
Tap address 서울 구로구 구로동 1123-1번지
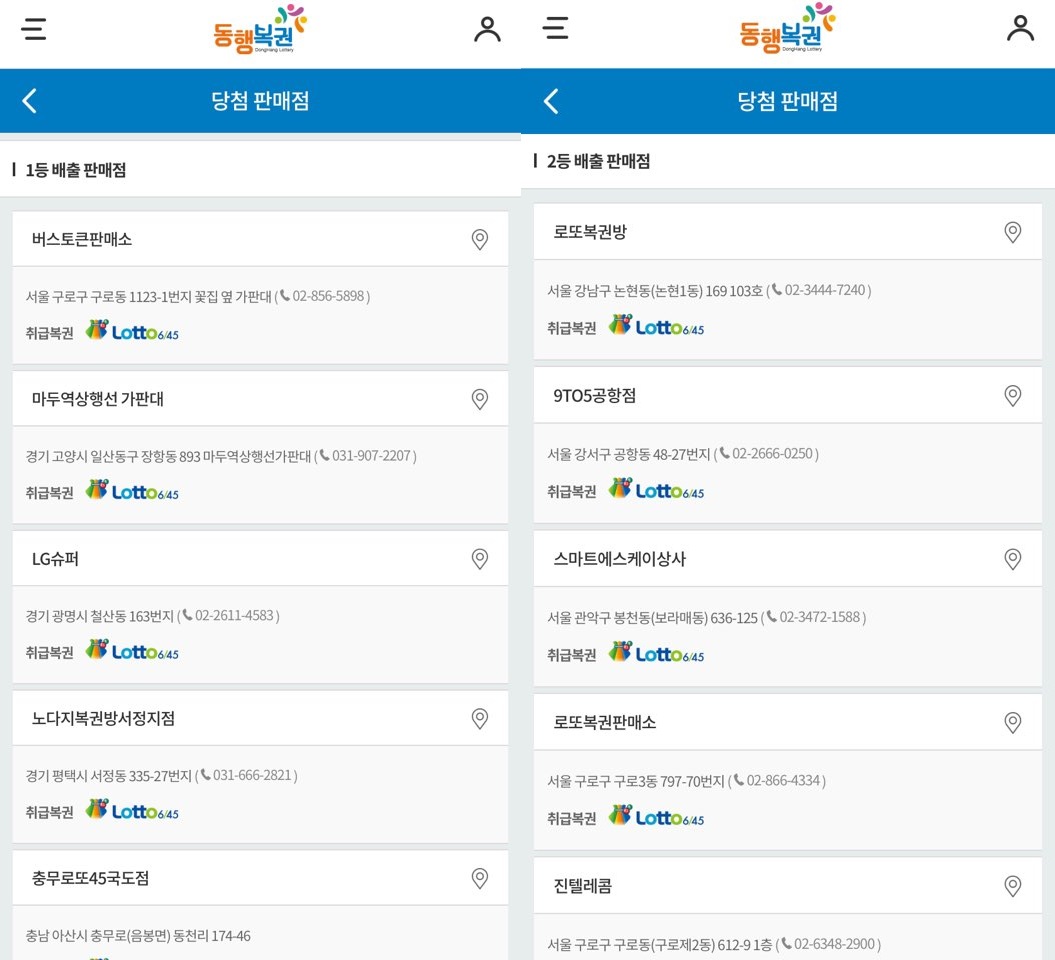point(108,297)
